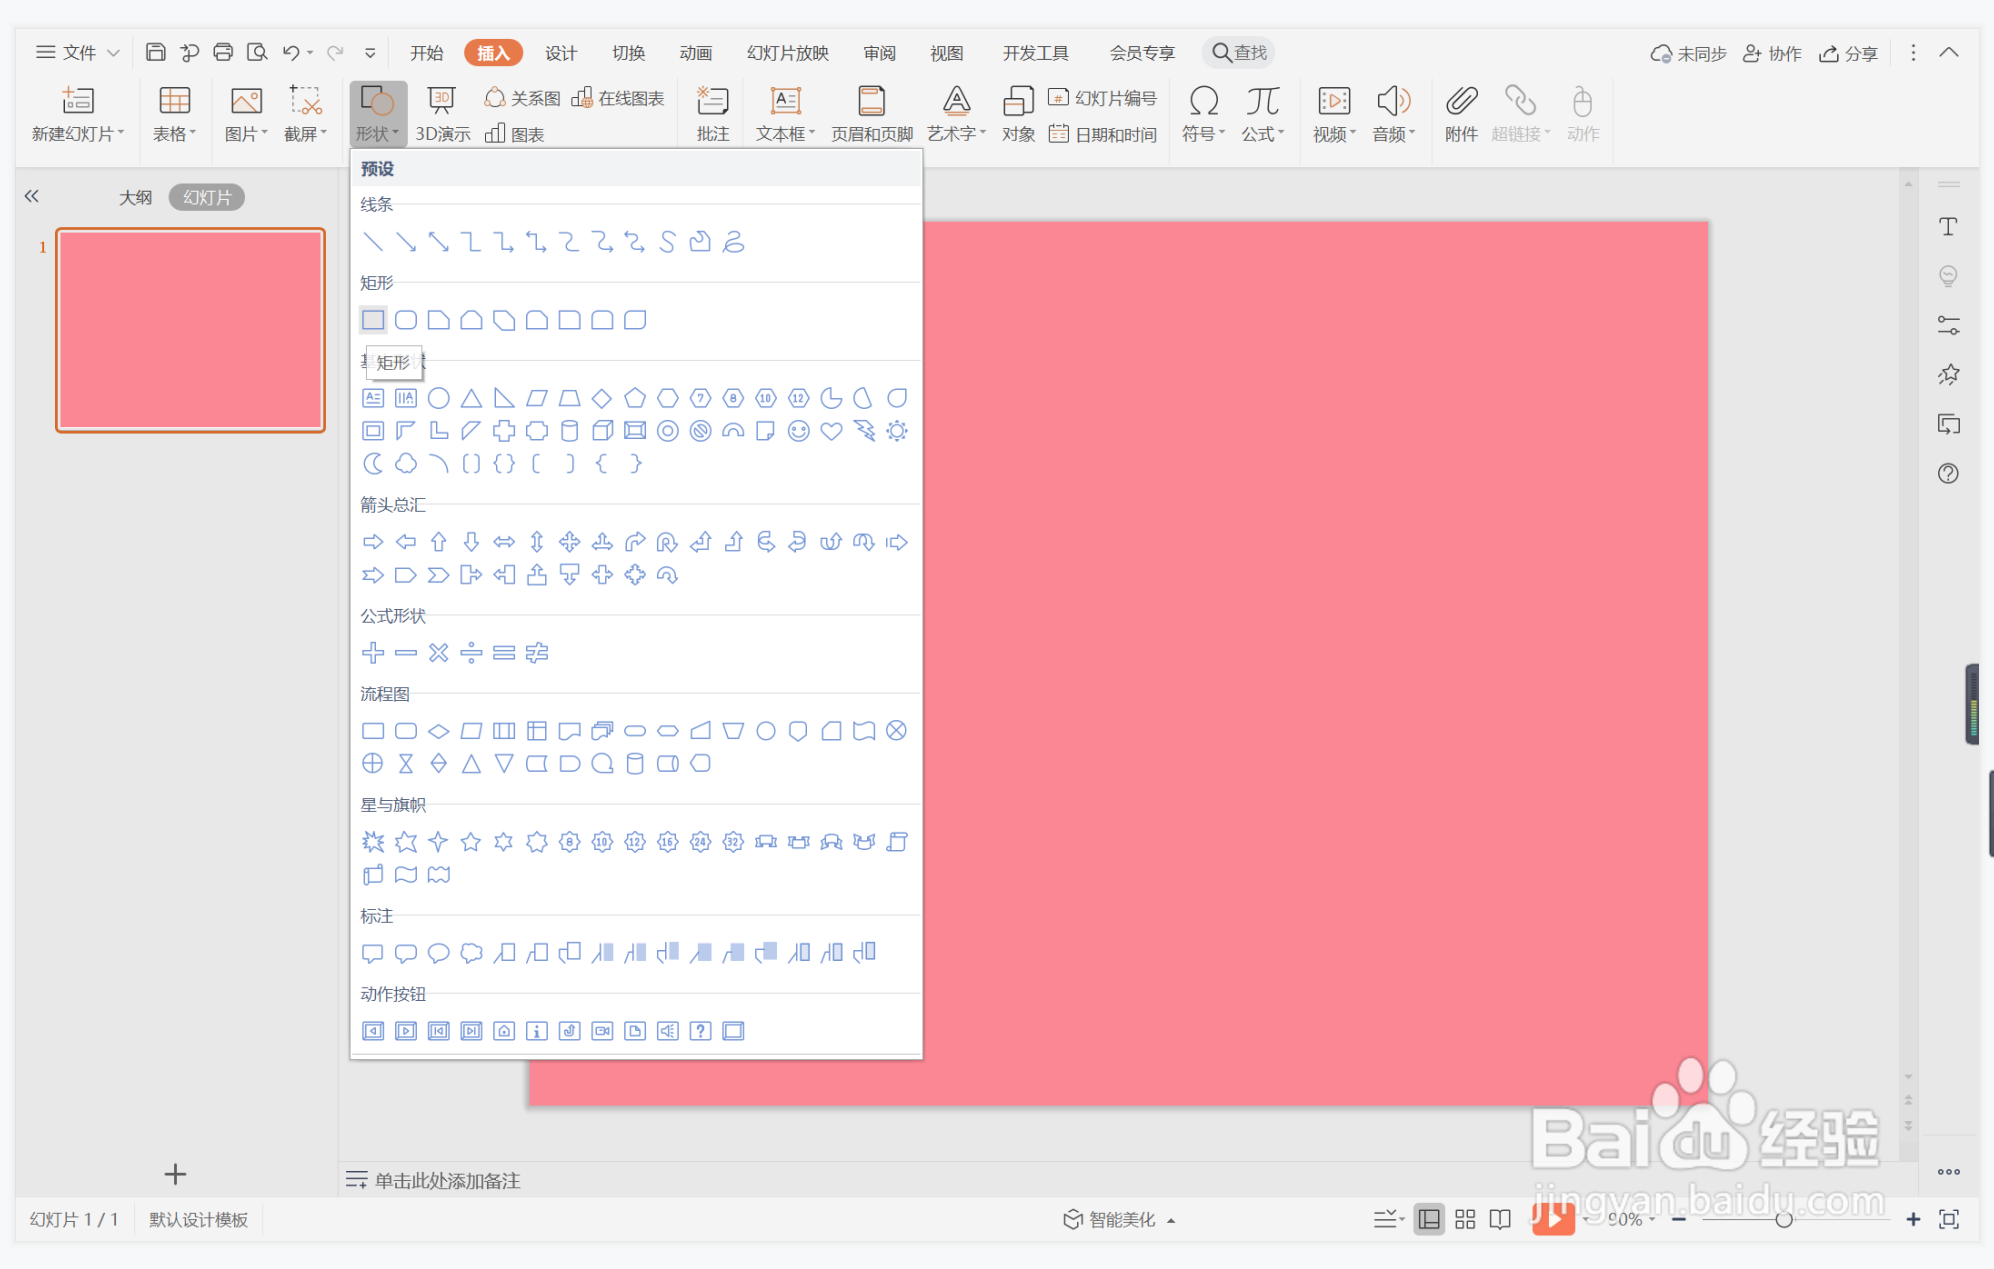
Task: Click the Print icon
Action: coord(223,52)
